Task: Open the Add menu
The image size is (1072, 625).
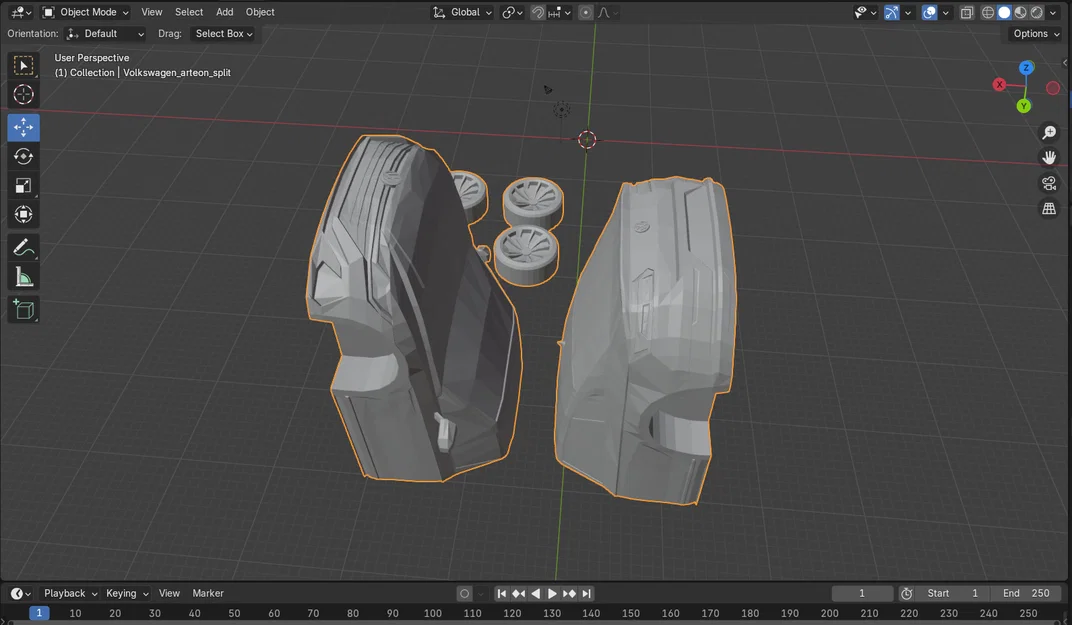Action: coord(224,12)
